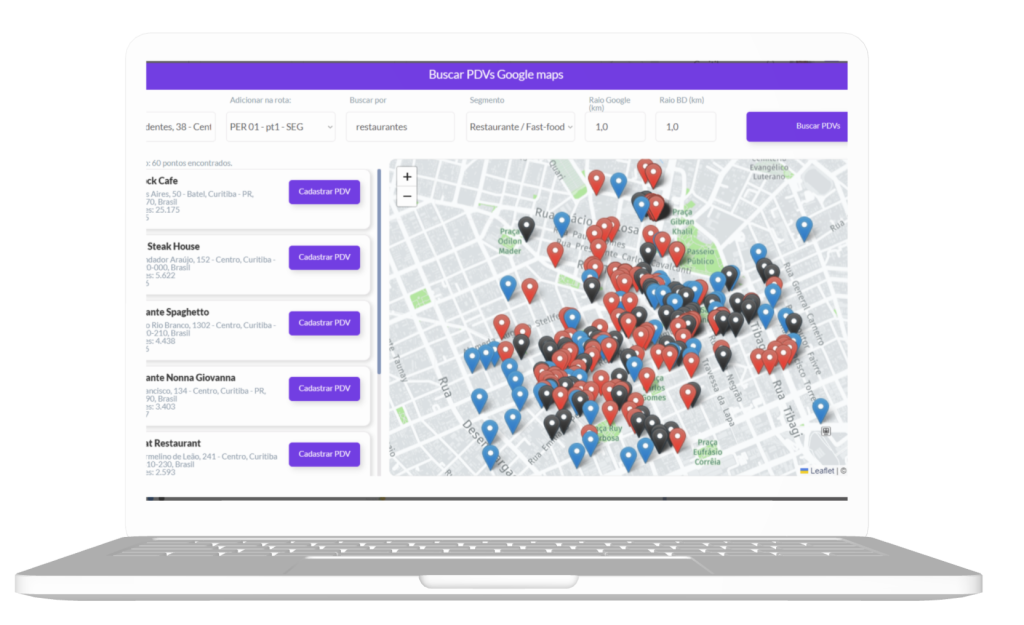
Task: Click red marker just below-right of Odilon Mader label
Action: coord(555,253)
